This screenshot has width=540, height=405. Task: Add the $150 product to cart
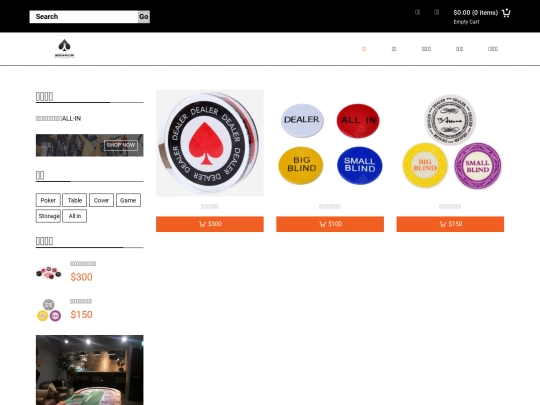tap(450, 224)
